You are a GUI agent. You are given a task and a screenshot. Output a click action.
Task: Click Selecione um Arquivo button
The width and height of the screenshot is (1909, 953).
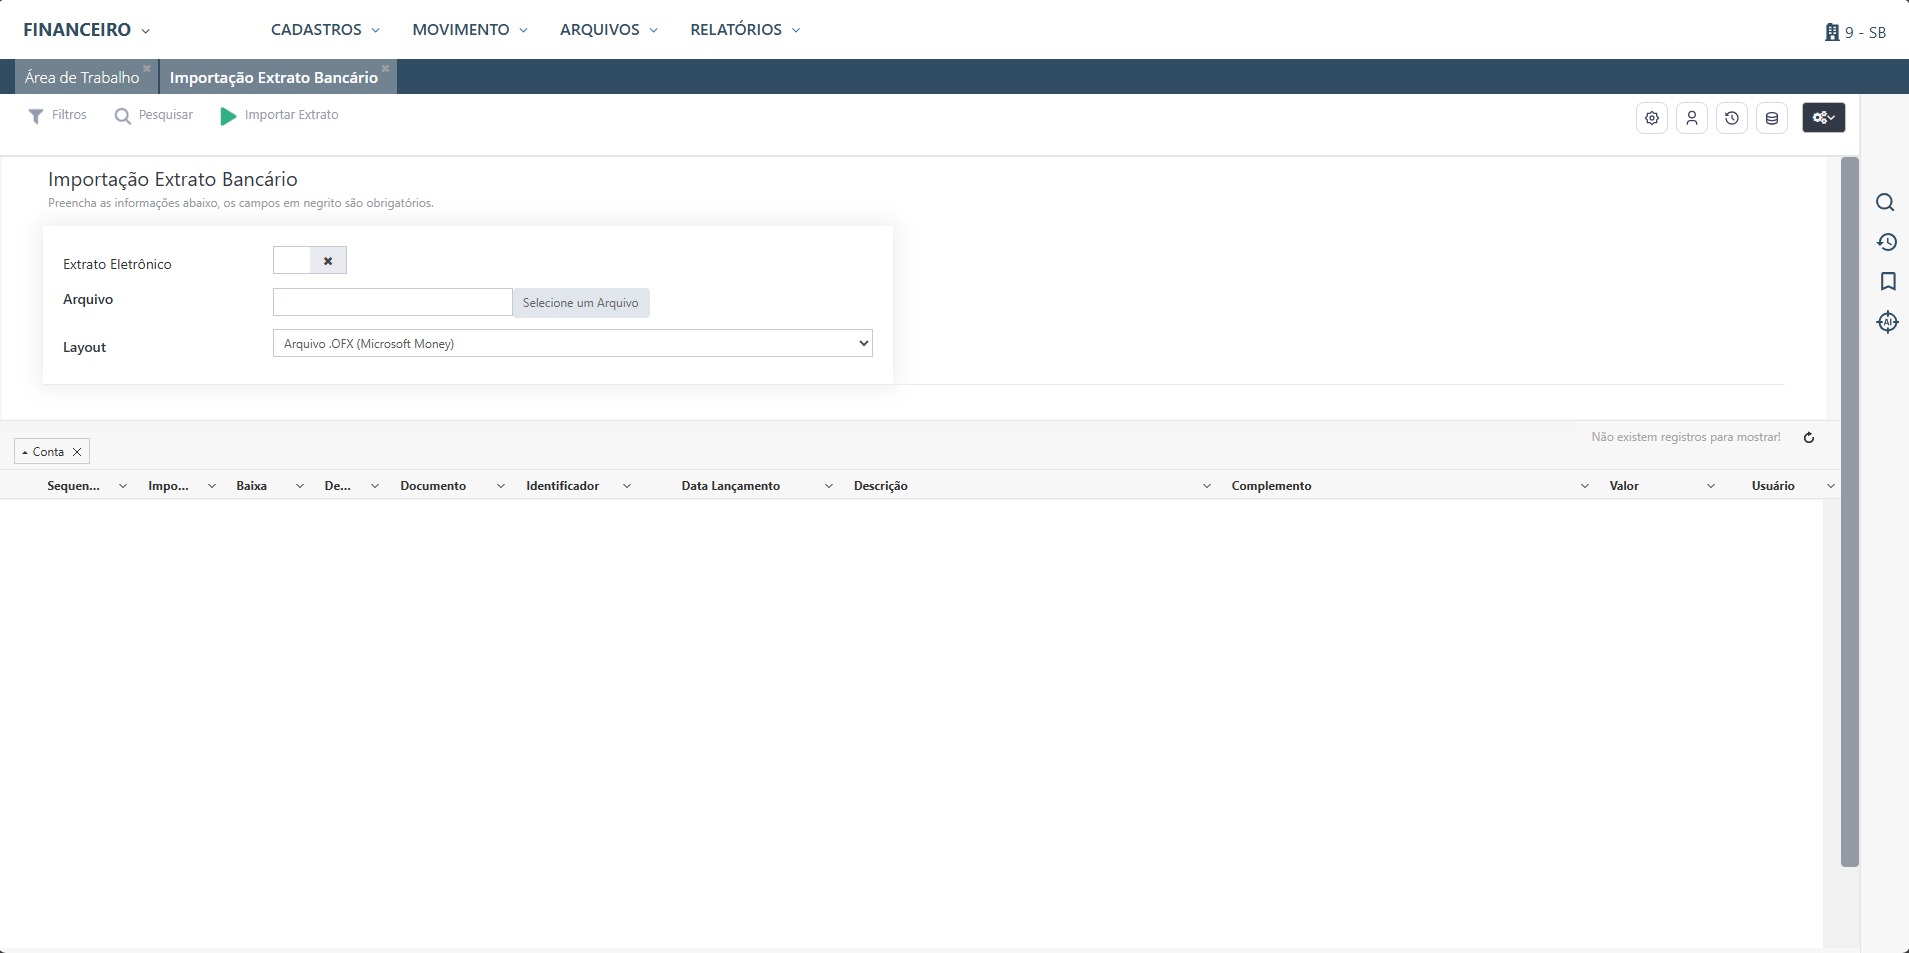580,303
